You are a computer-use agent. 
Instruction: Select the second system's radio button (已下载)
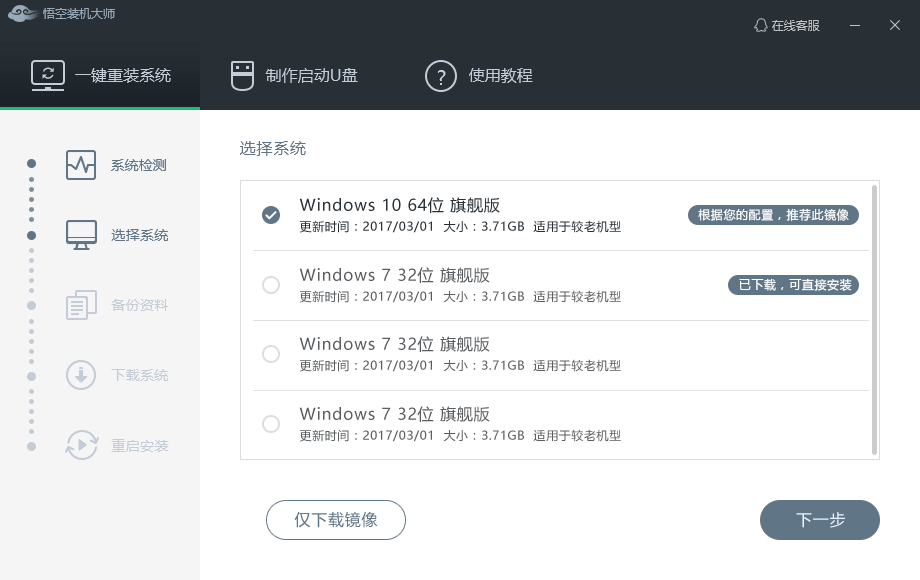point(271,285)
